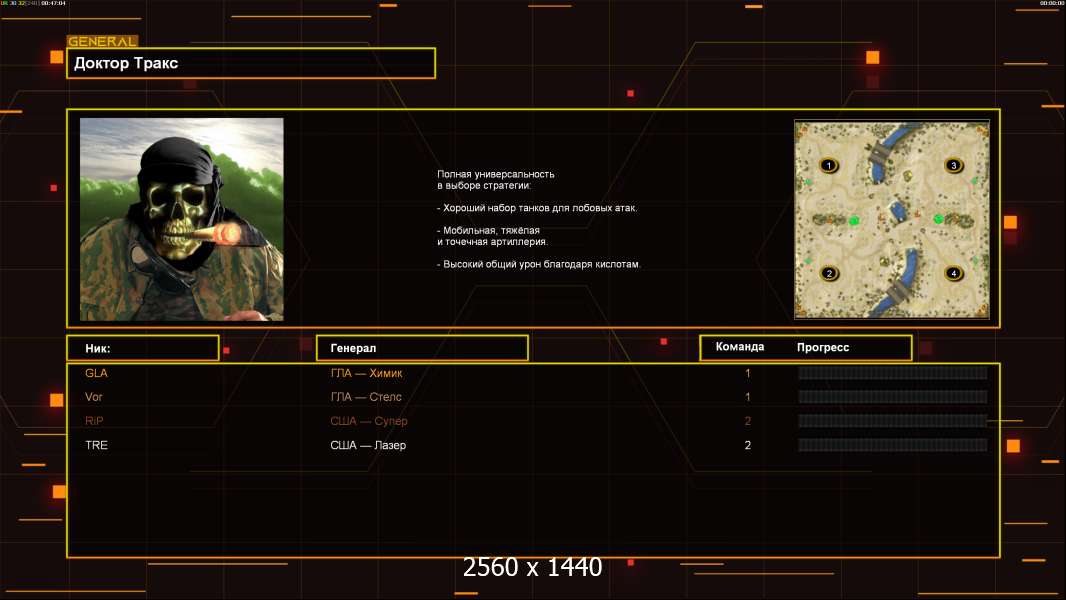Select player GLA in the list
The height and width of the screenshot is (600, 1066).
click(x=96, y=373)
